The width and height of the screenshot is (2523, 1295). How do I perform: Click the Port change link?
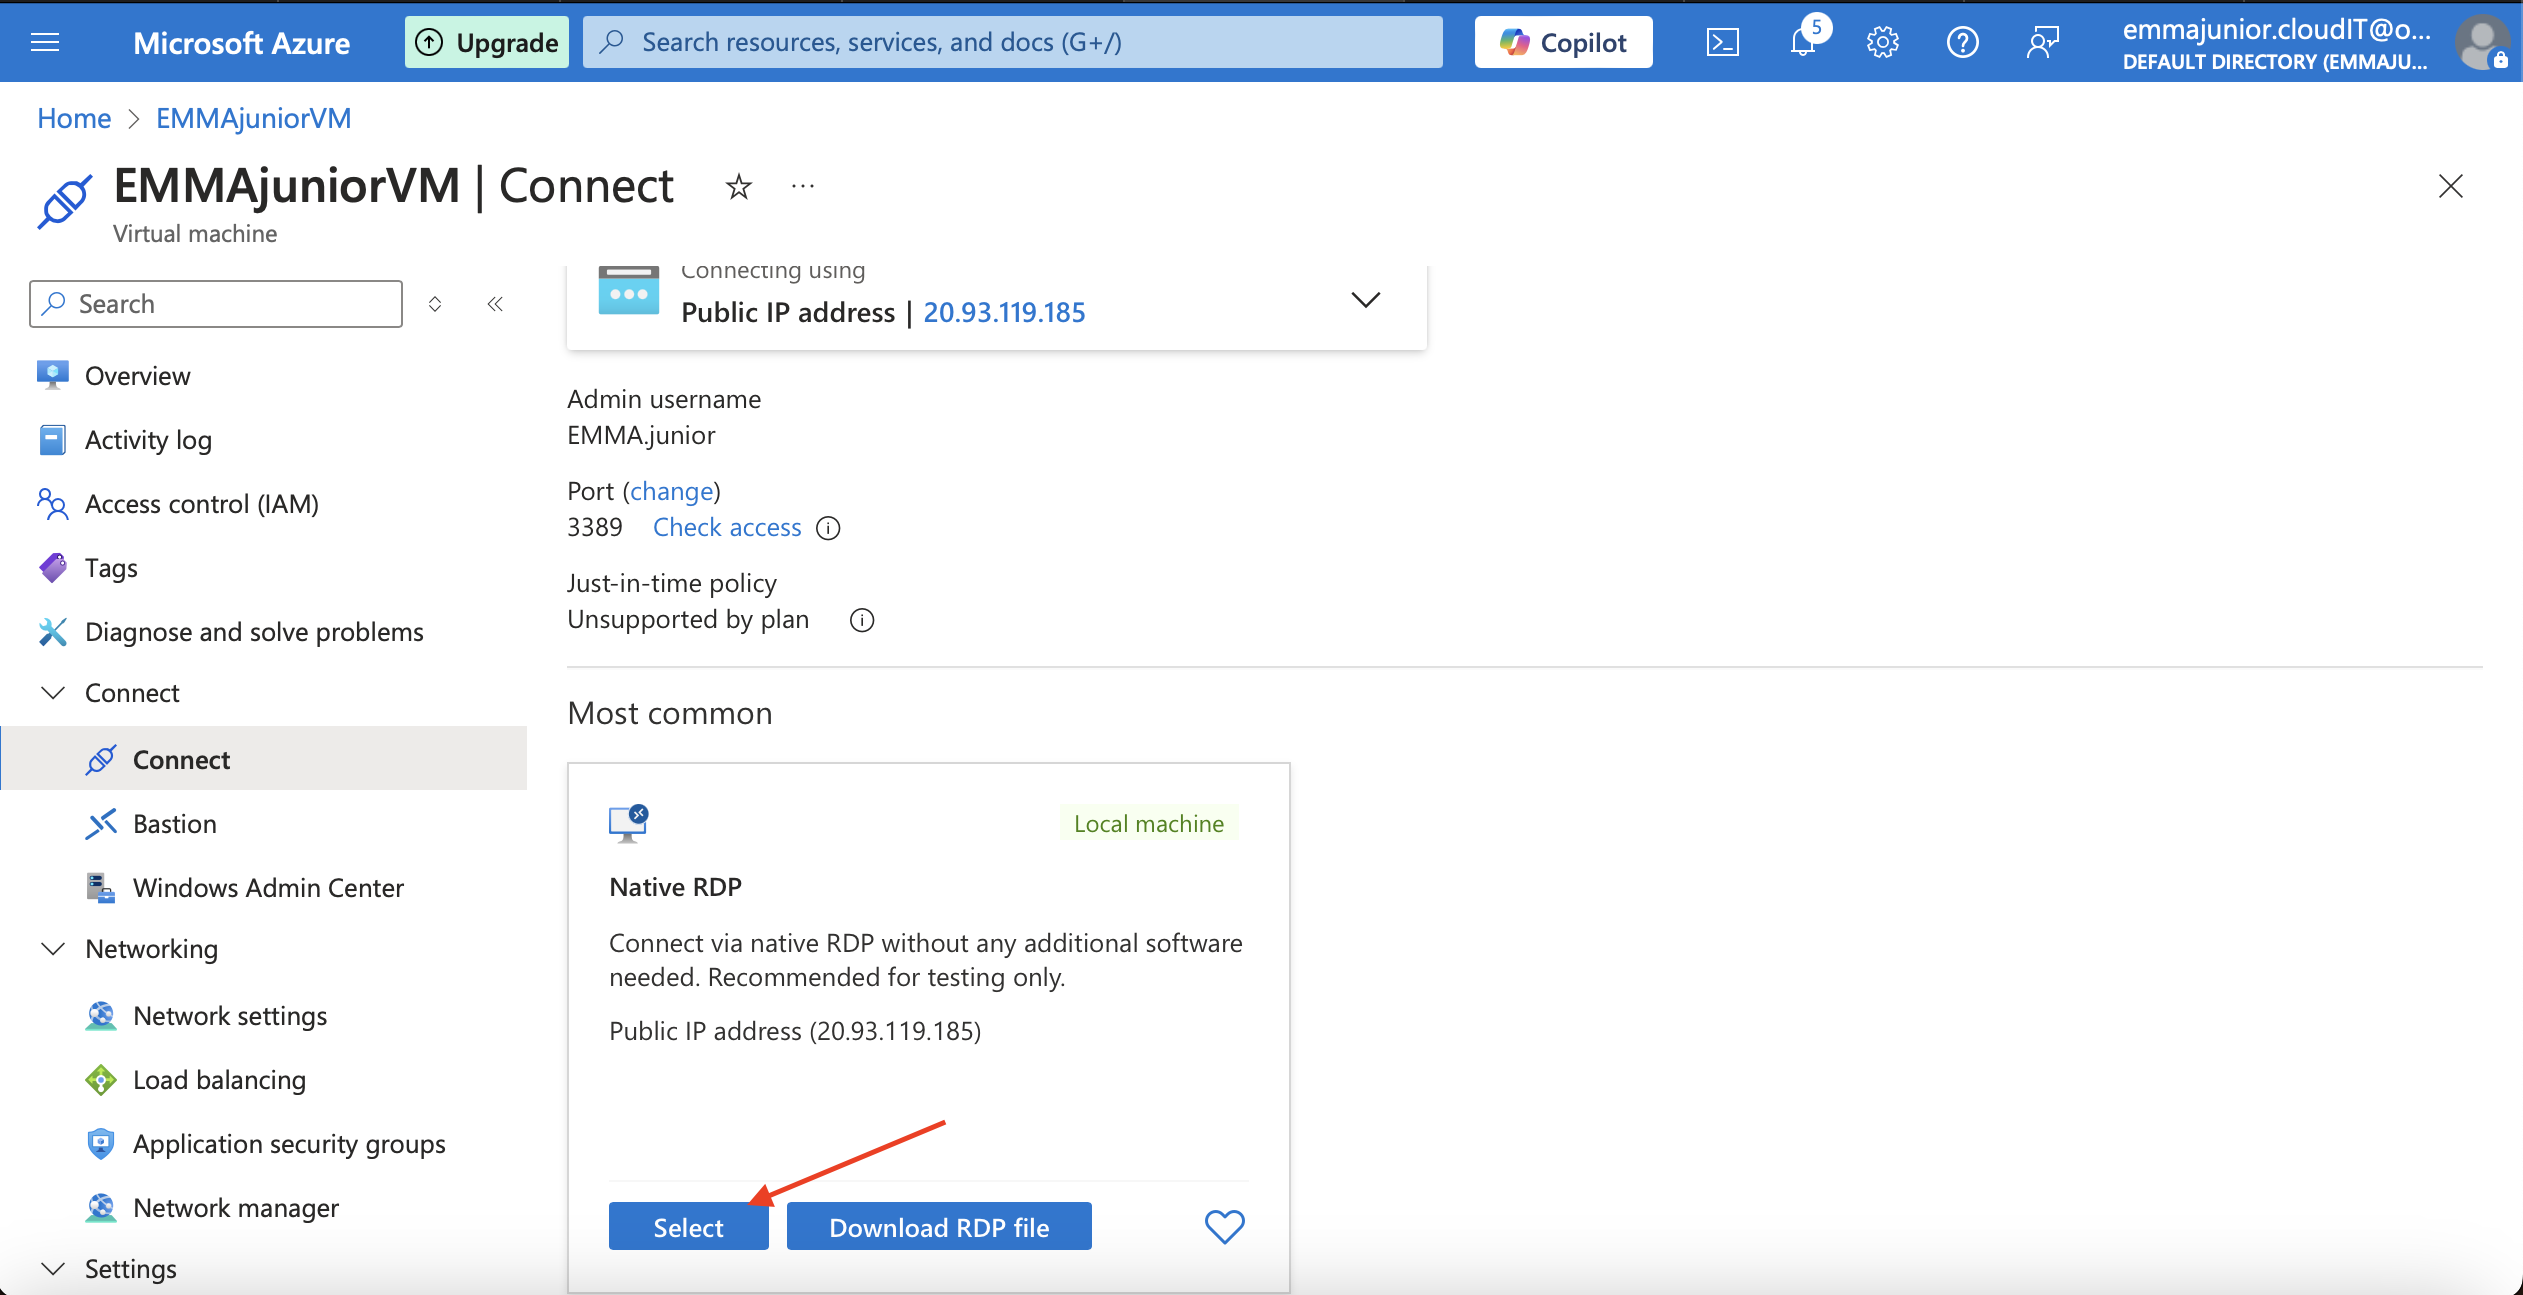point(672,491)
